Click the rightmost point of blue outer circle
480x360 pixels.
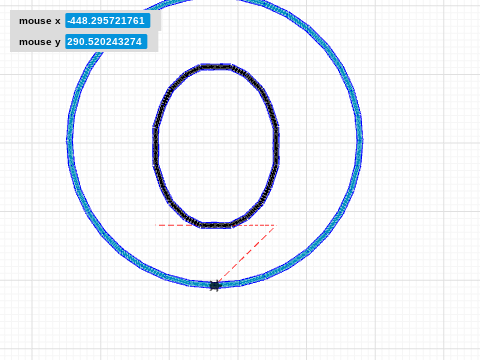pyautogui.click(x=360, y=140)
